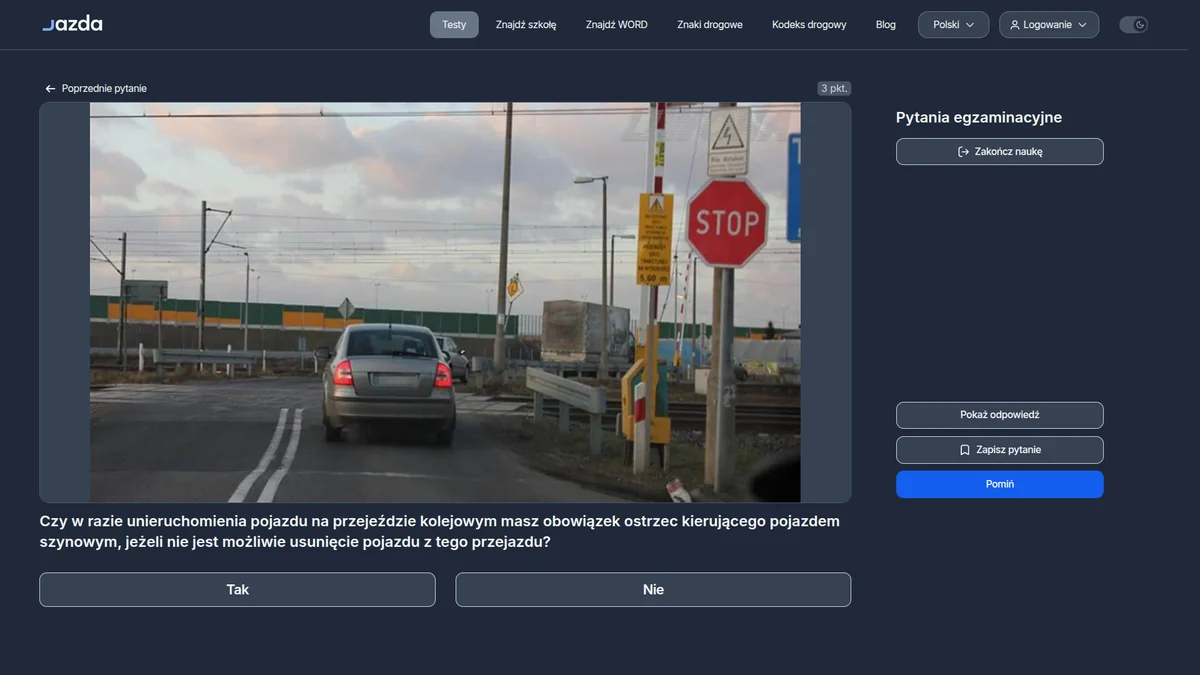This screenshot has width=1200, height=675.
Task: Open the Jazda logo home link
Action: tap(72, 24)
